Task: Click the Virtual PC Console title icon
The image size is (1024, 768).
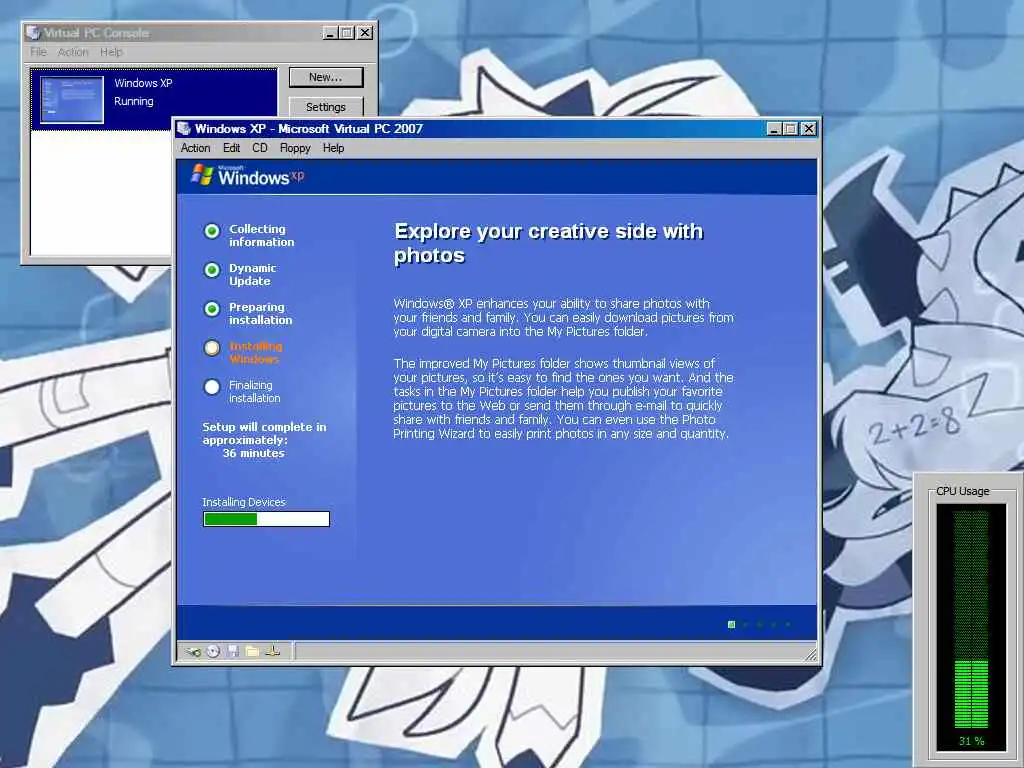Action: [33, 33]
